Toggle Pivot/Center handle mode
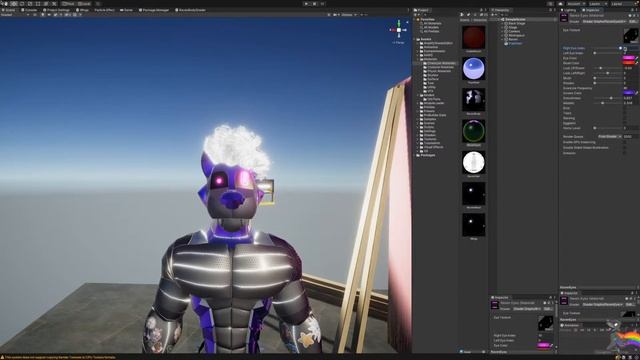 [69, 4]
